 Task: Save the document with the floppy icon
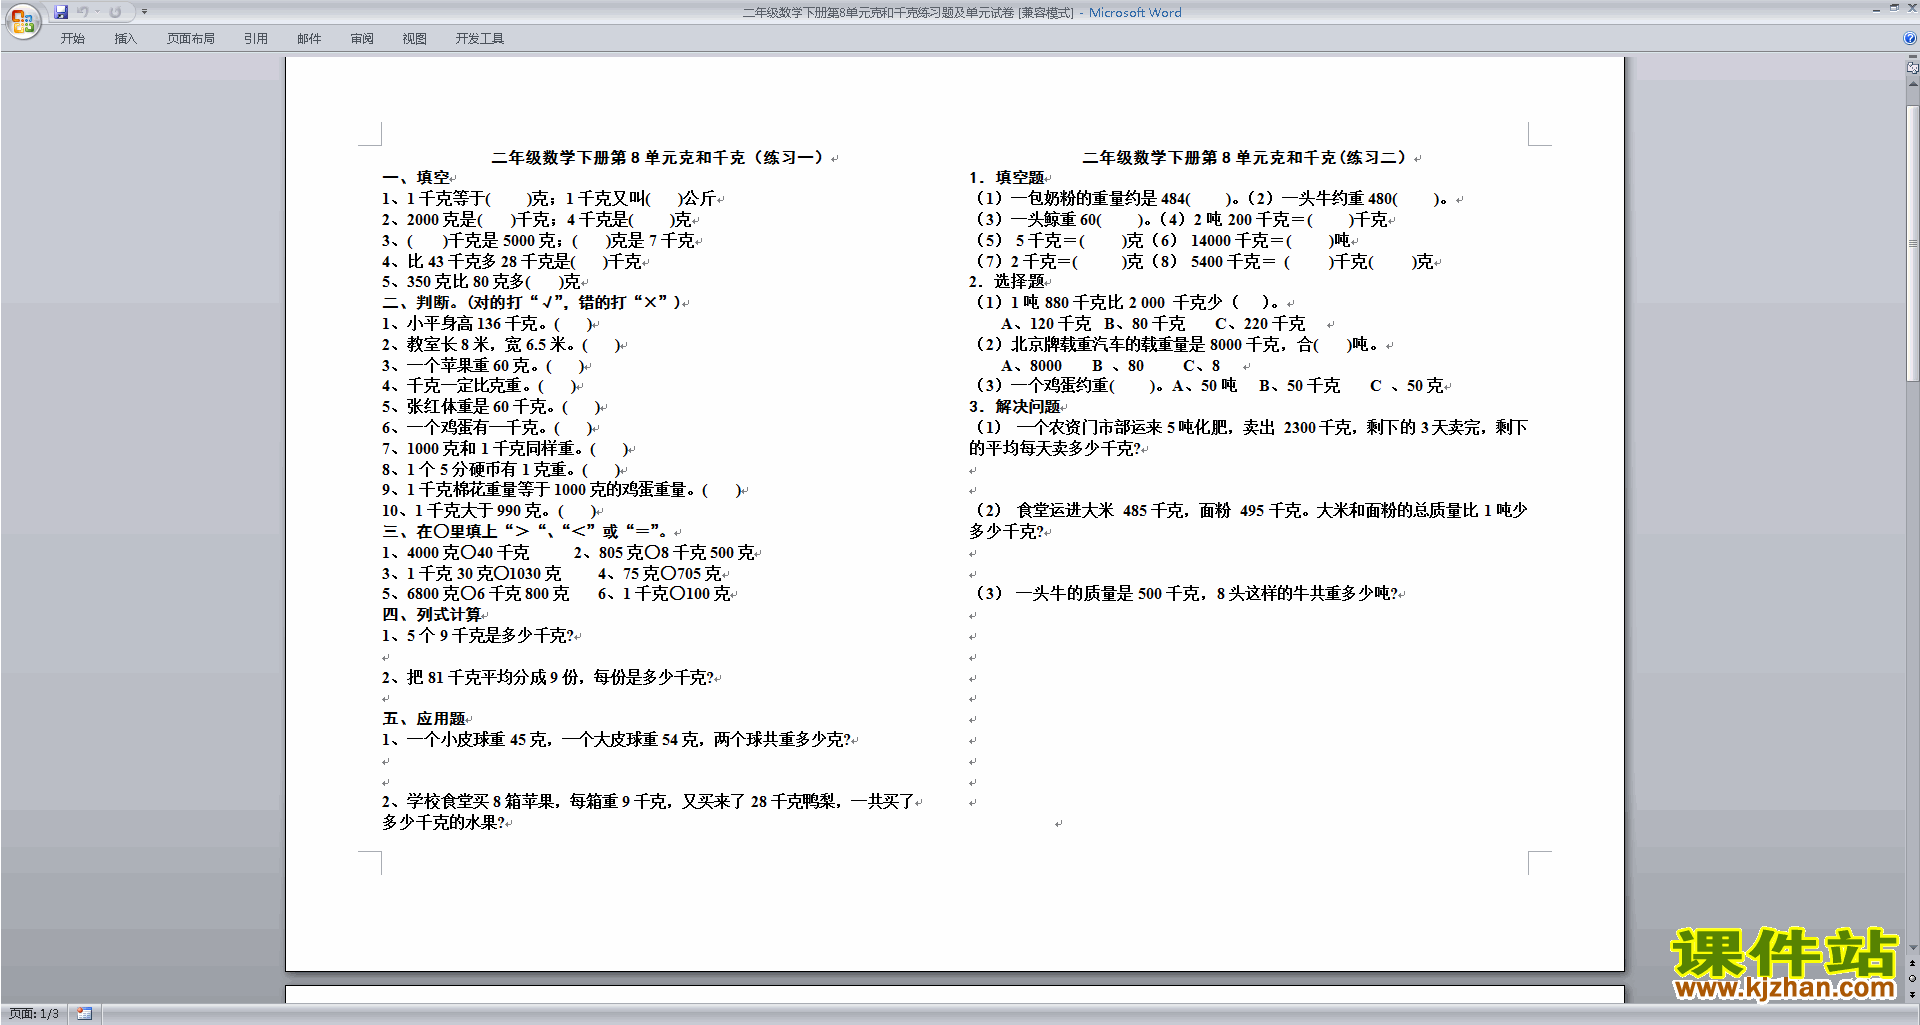click(x=61, y=12)
